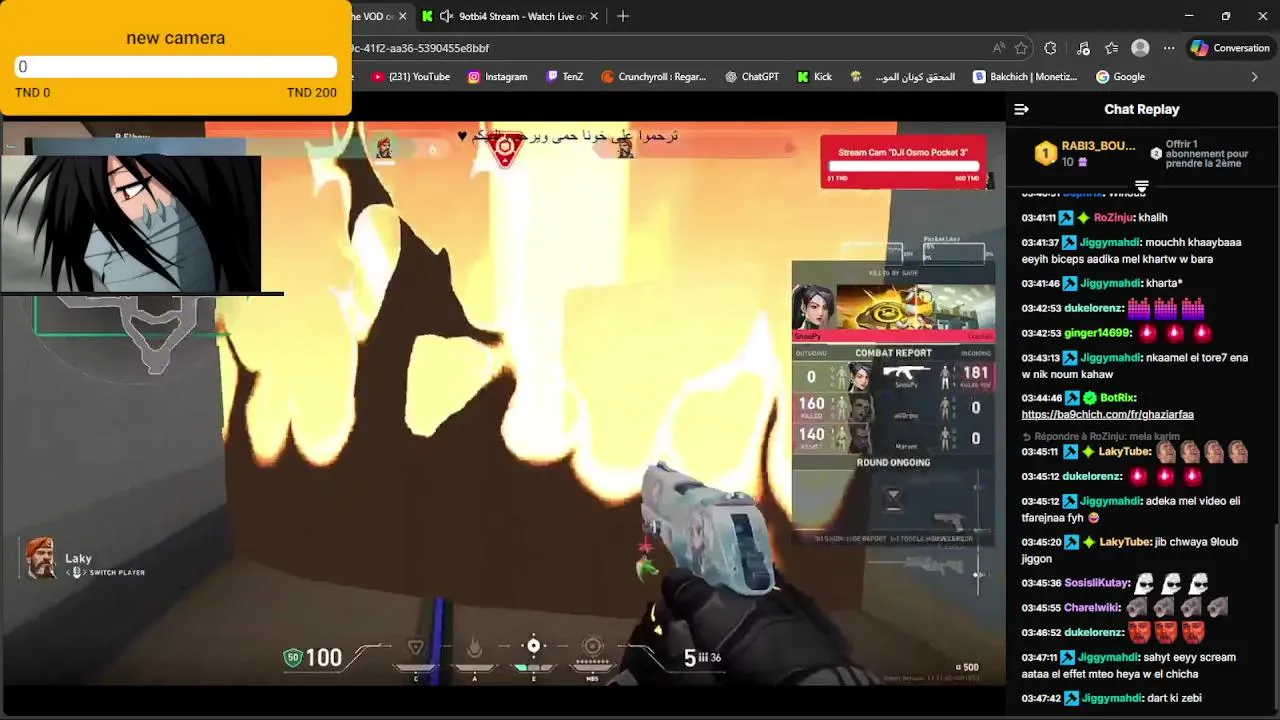Click the 'new camera' goal progress bar
Viewport: 1280px width, 720px height.
[176, 67]
